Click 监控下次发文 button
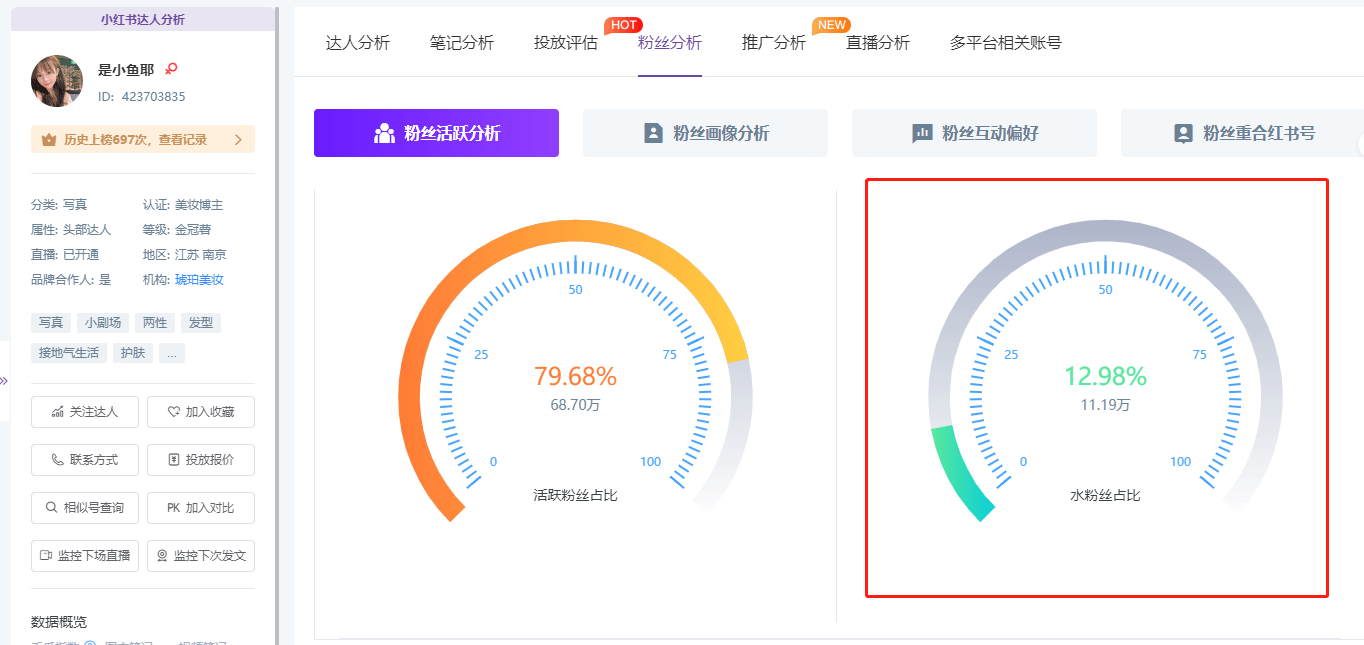Screen dimensions: 1364x645 (201, 556)
